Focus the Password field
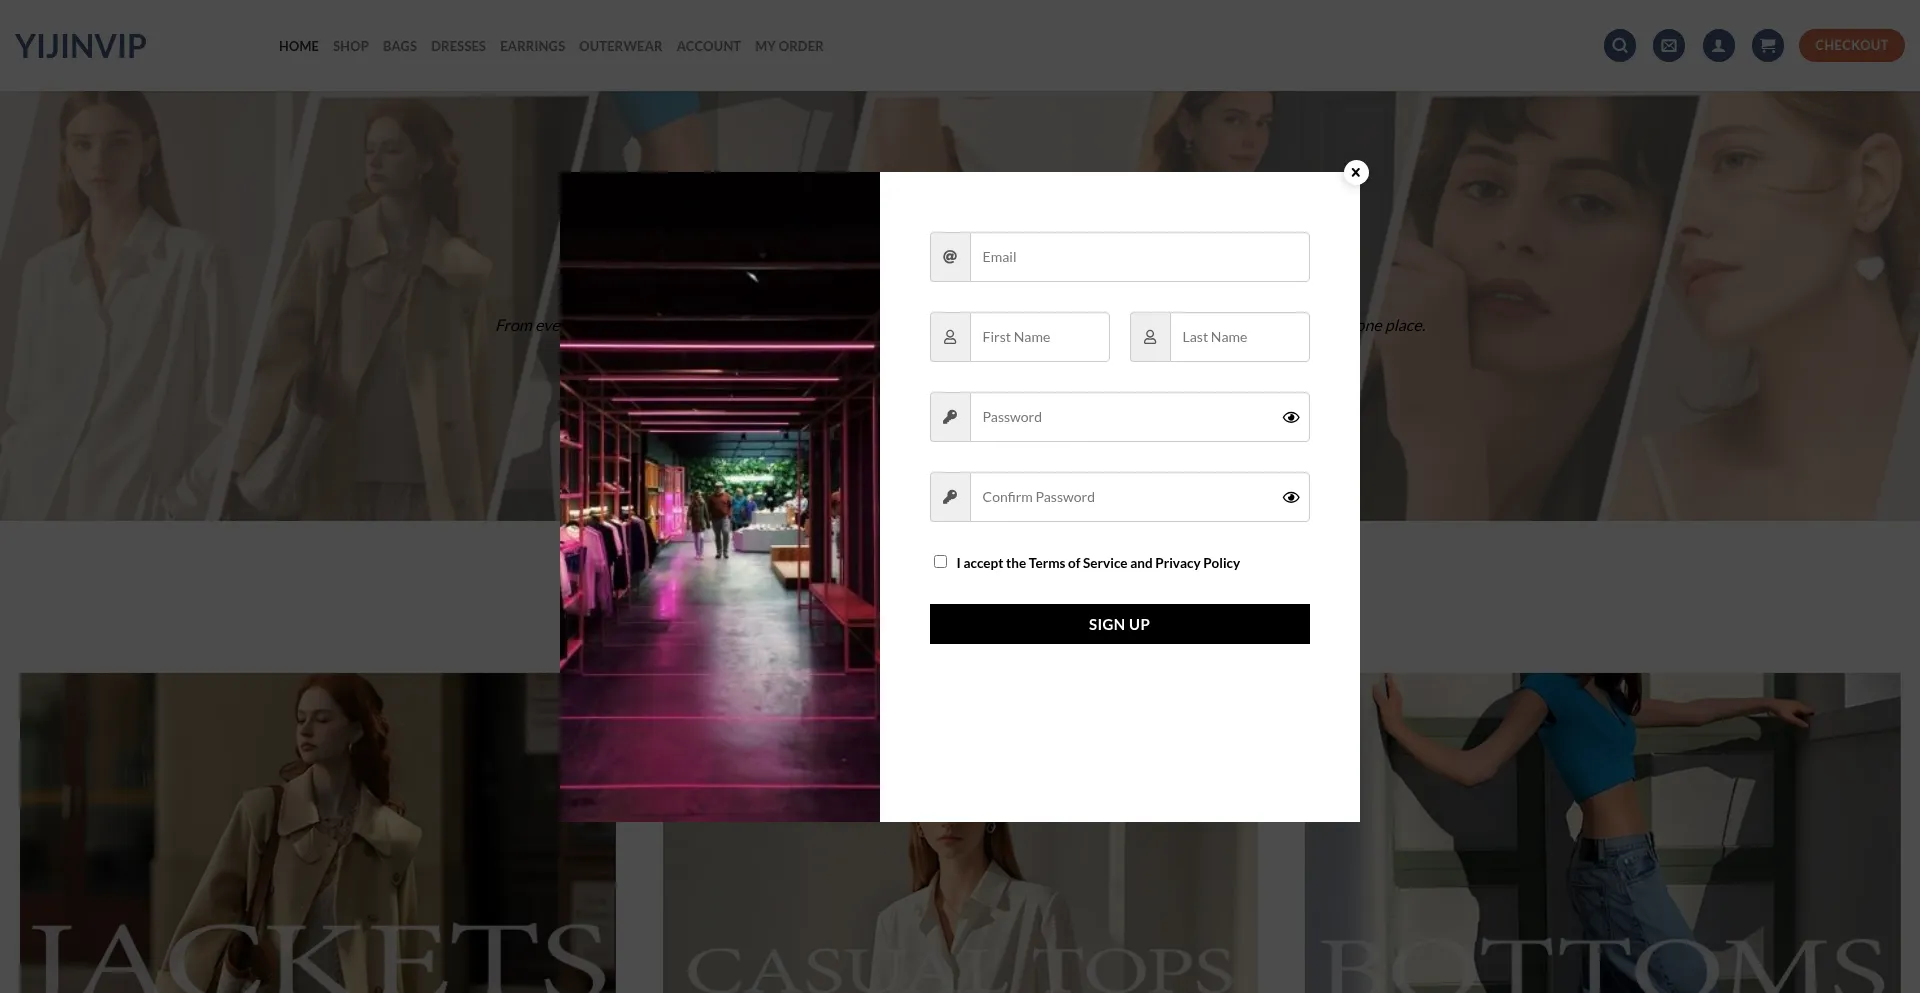 pos(1139,417)
